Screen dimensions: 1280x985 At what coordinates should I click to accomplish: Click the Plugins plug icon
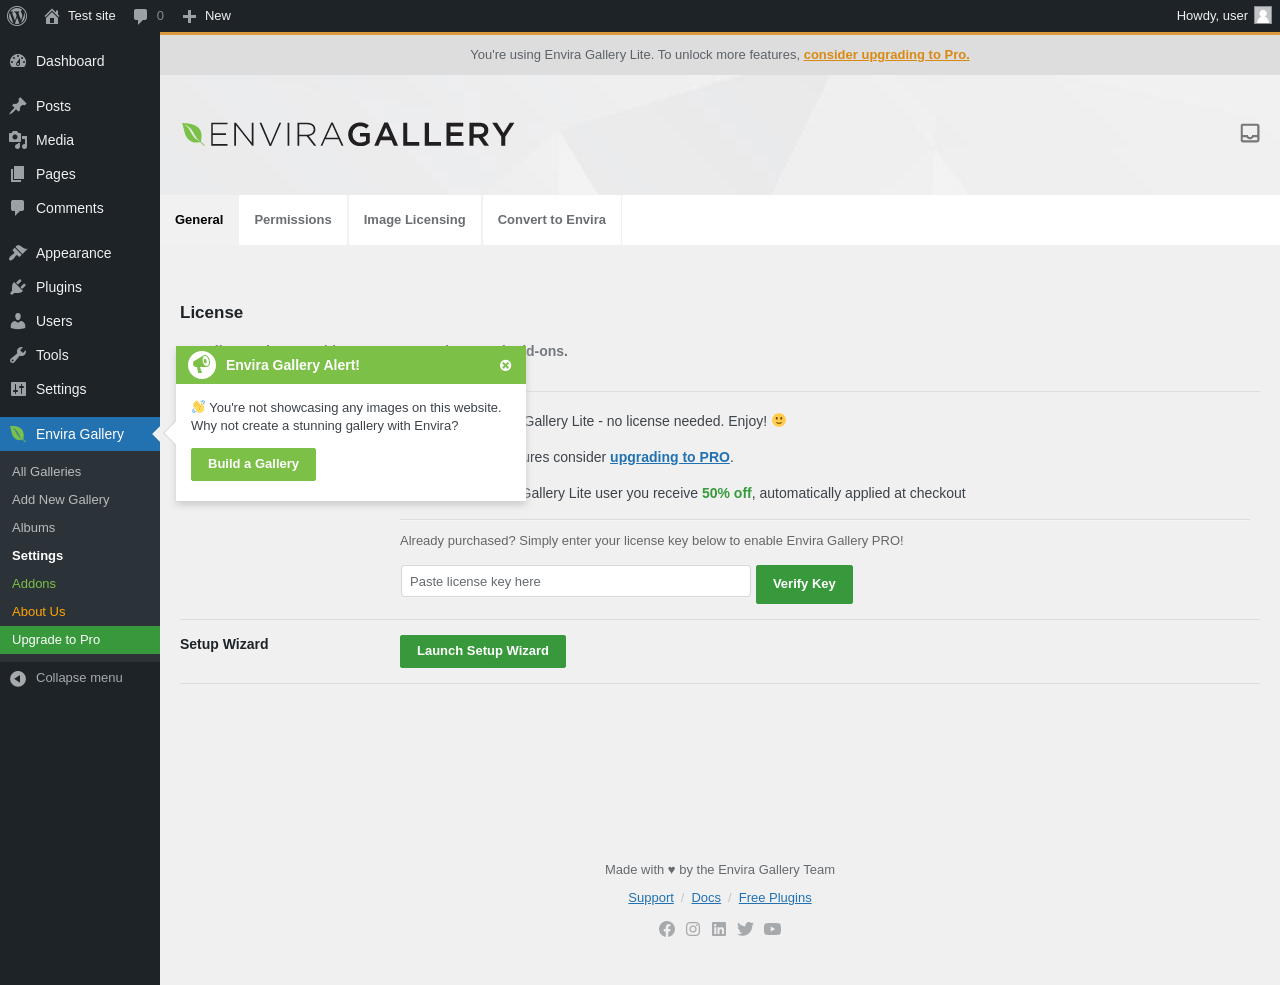click(18, 287)
